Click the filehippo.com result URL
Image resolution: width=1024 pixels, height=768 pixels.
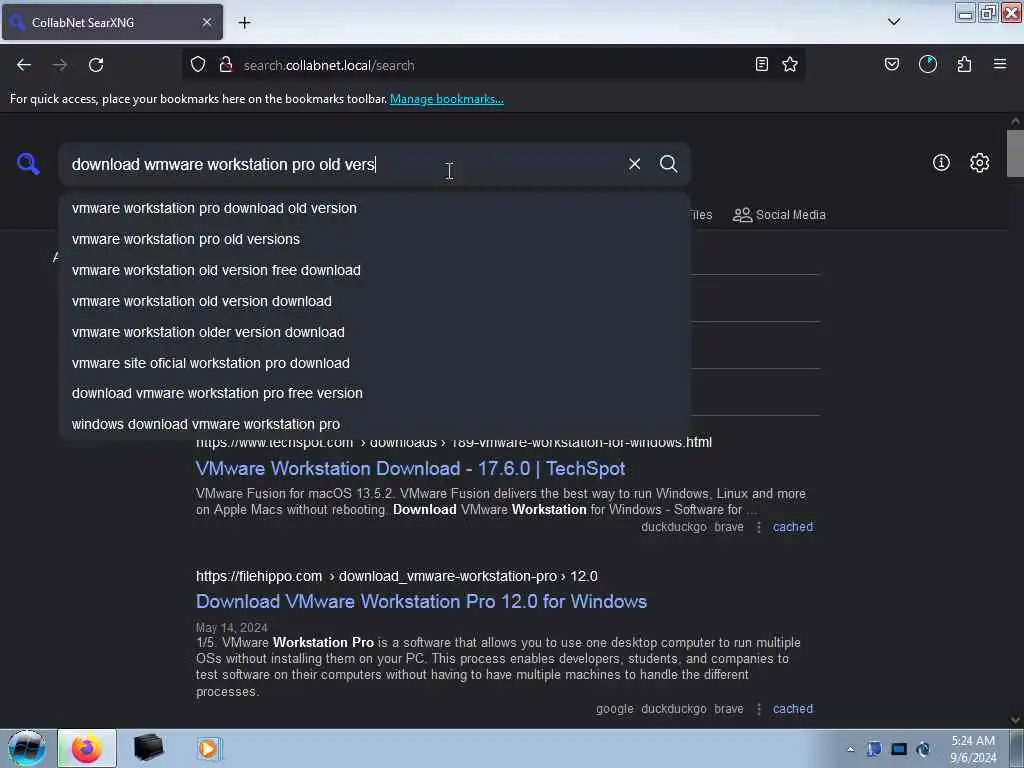396,576
